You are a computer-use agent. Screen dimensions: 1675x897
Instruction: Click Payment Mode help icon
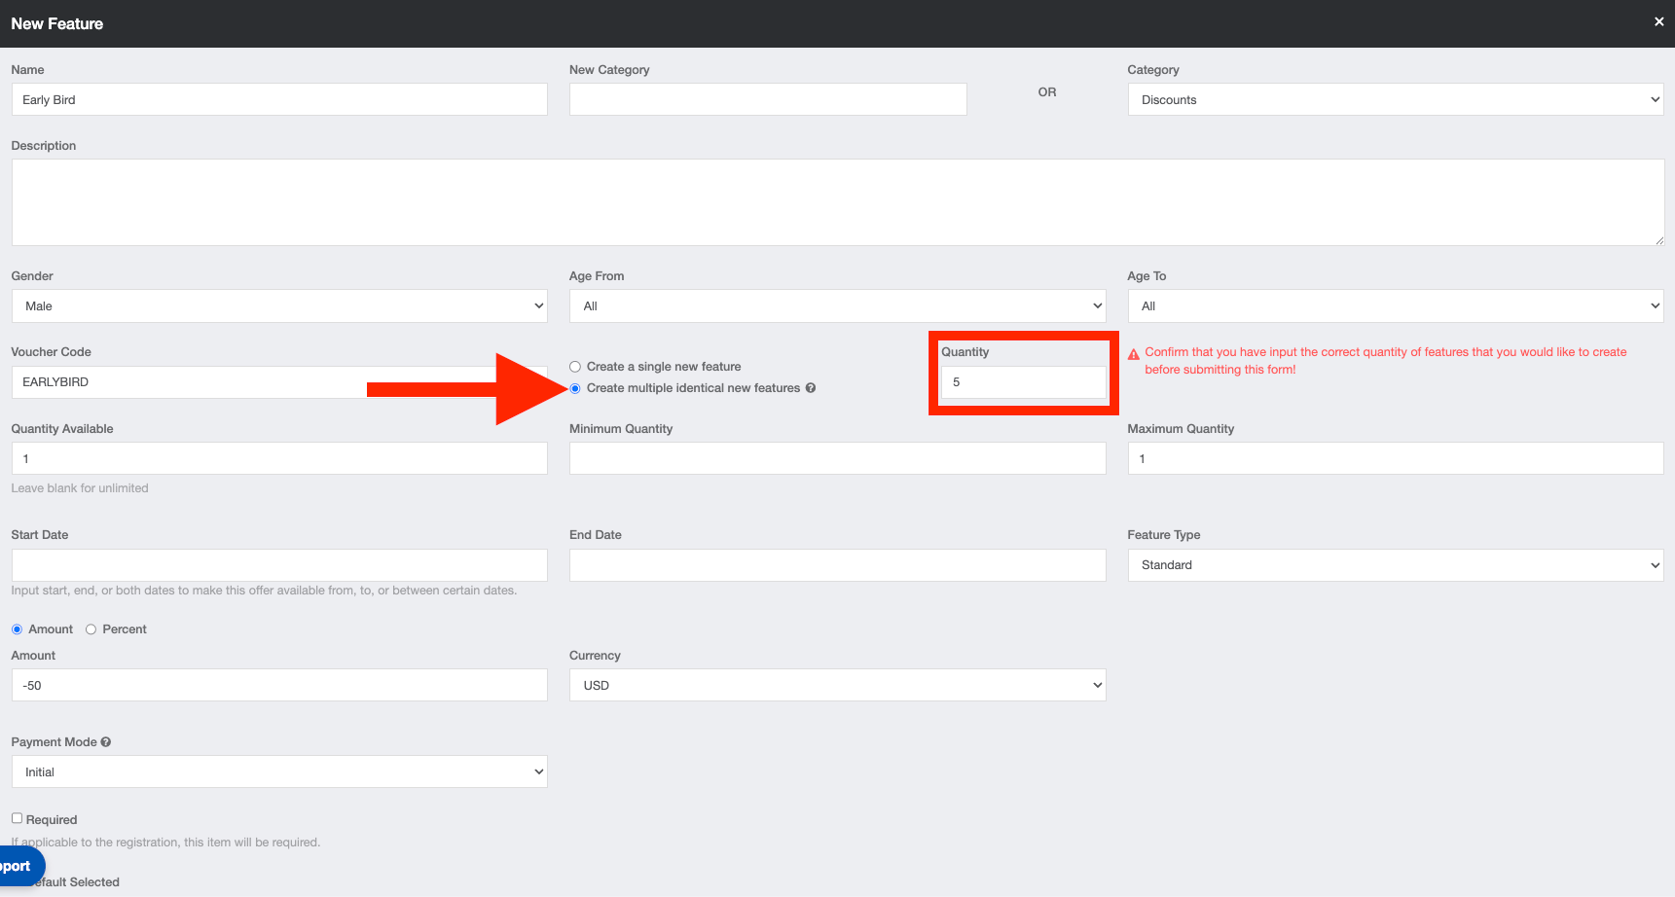(106, 742)
